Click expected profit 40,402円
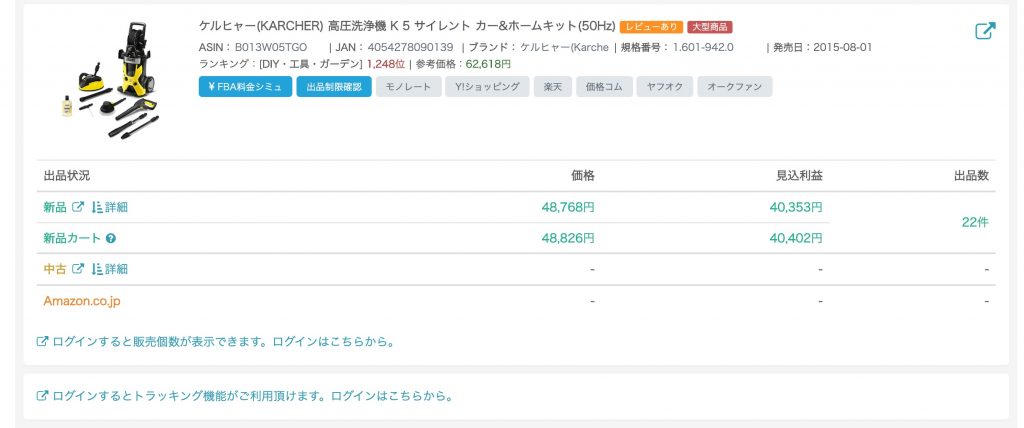This screenshot has height=428, width=1024. (x=795, y=239)
